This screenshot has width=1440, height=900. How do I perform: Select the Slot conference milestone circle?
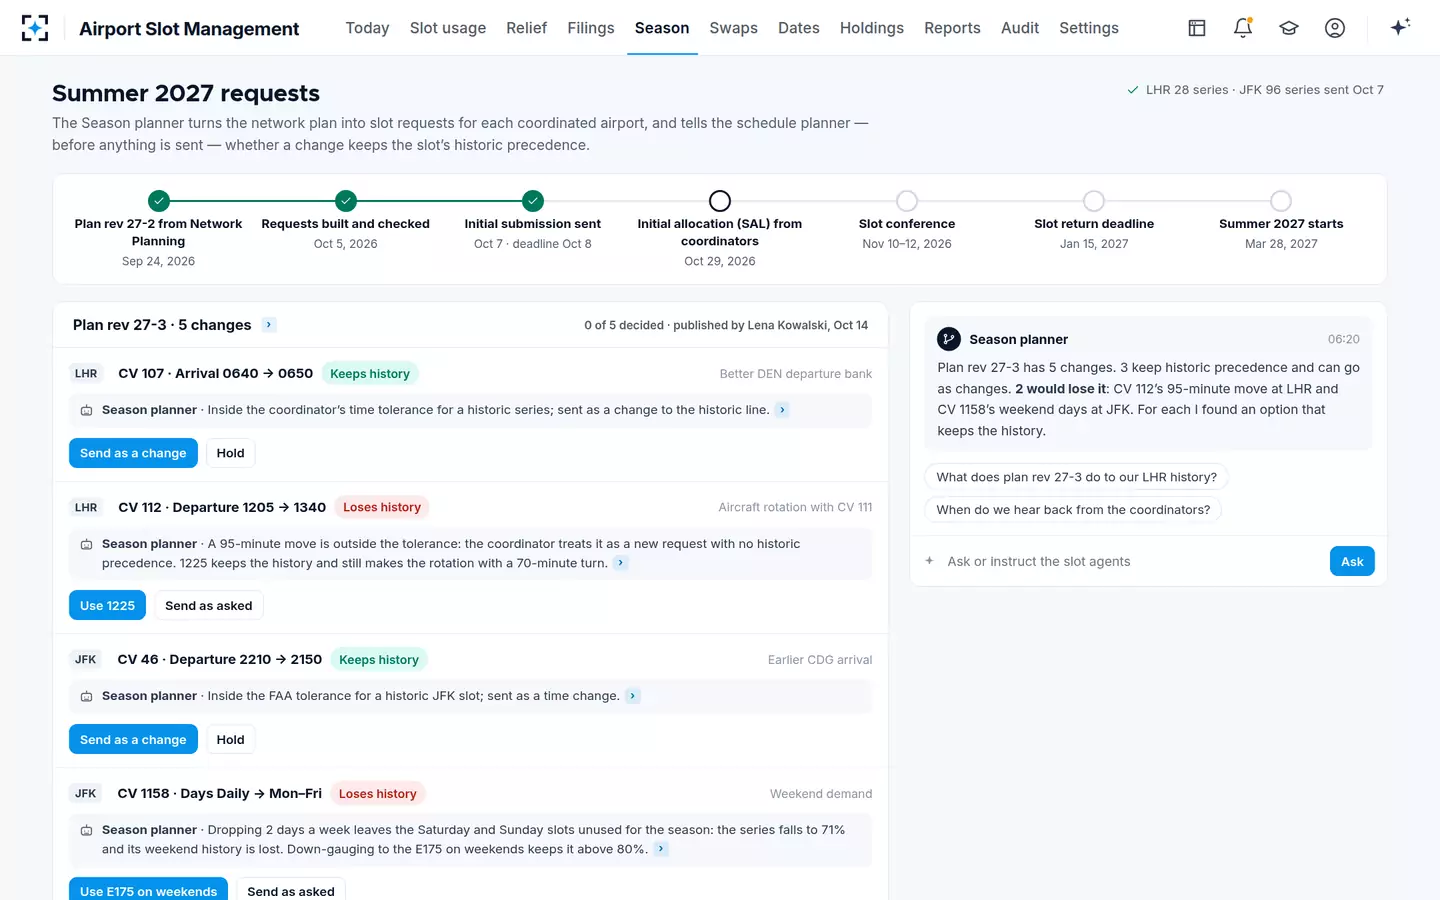tap(907, 201)
